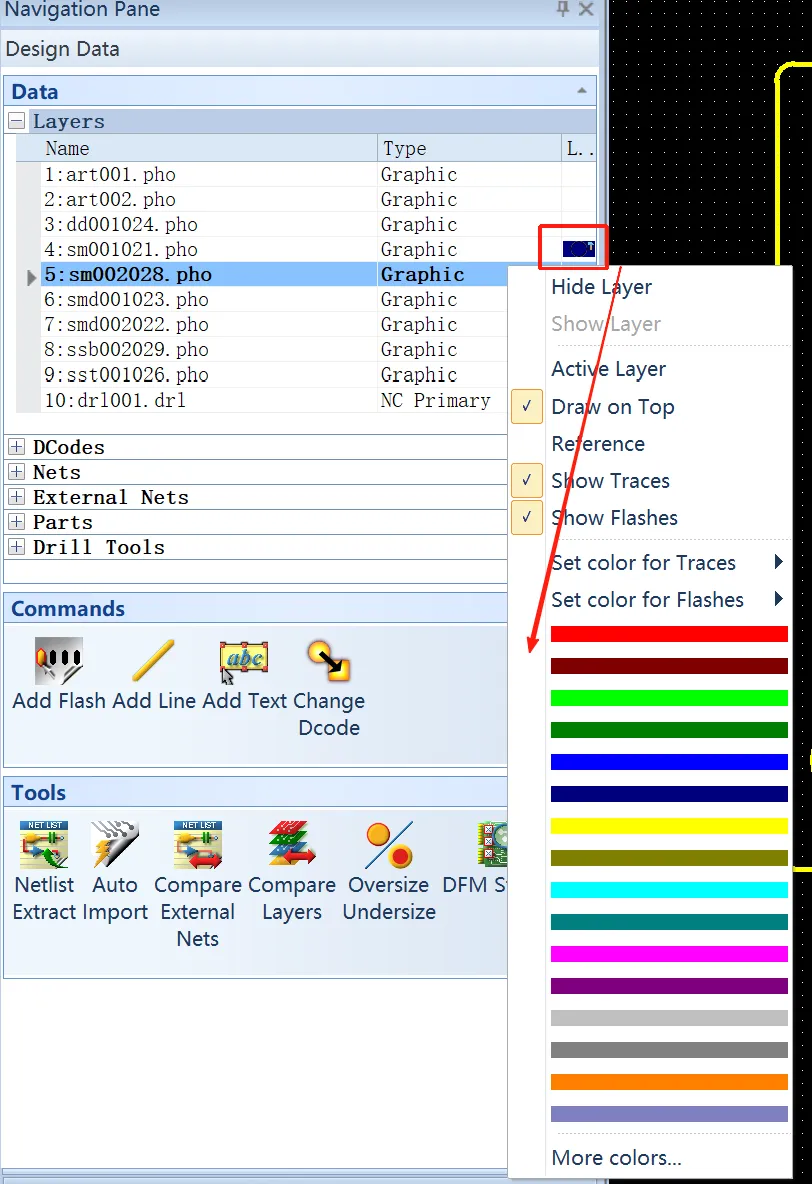Expand the Nets node
Viewport: 812px width, 1184px height.
pos(17,472)
